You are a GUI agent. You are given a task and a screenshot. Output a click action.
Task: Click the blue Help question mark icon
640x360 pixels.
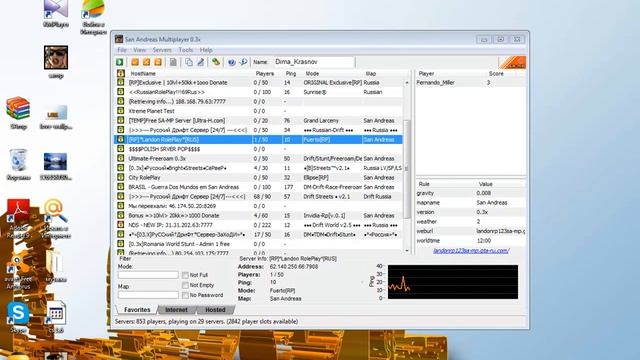tap(231, 62)
